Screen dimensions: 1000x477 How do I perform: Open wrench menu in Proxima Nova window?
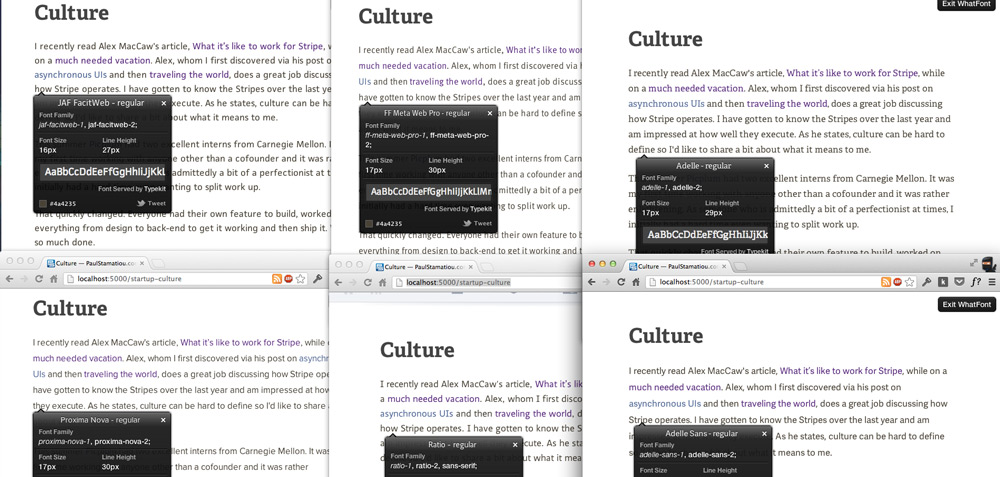tap(317, 279)
